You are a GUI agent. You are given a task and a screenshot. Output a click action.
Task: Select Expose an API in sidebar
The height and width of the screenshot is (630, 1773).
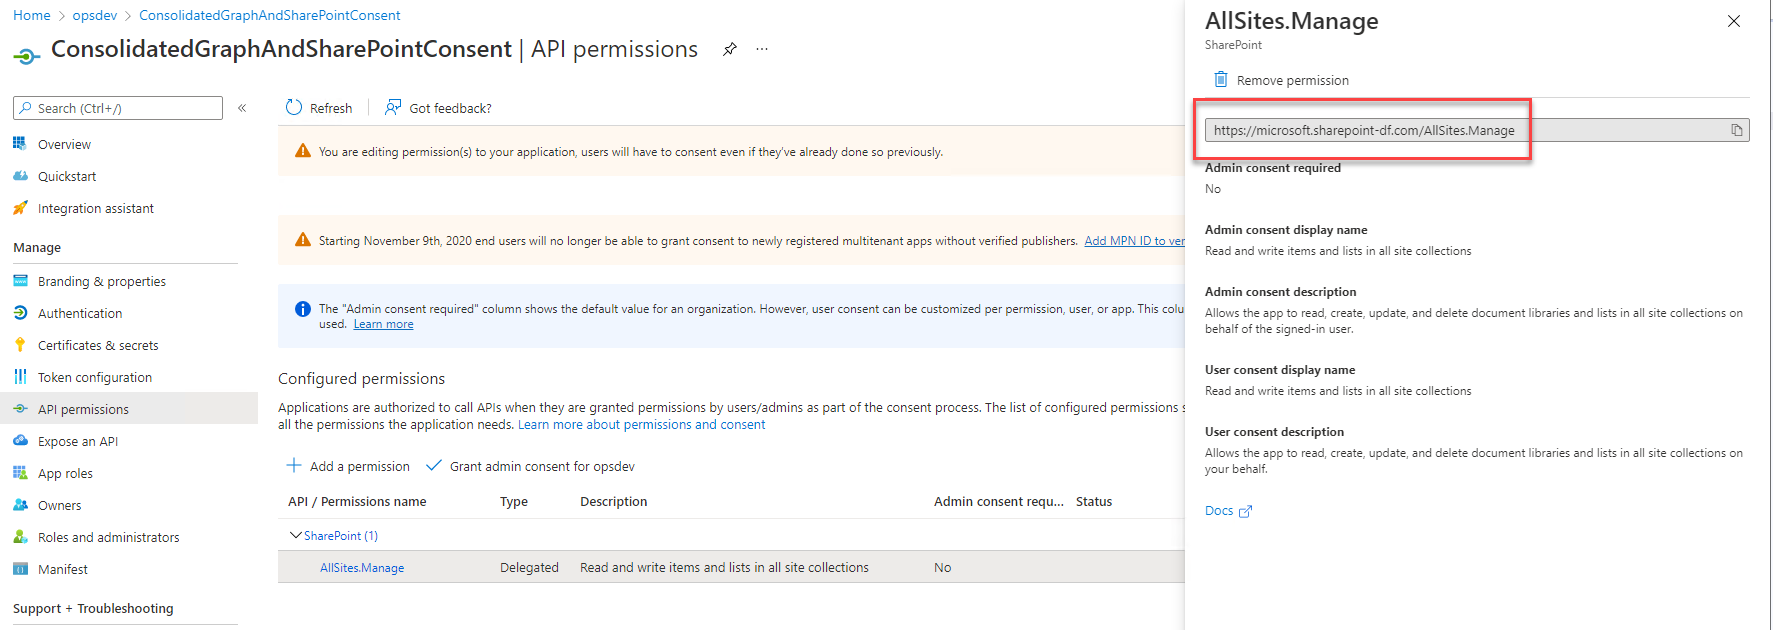pos(78,441)
